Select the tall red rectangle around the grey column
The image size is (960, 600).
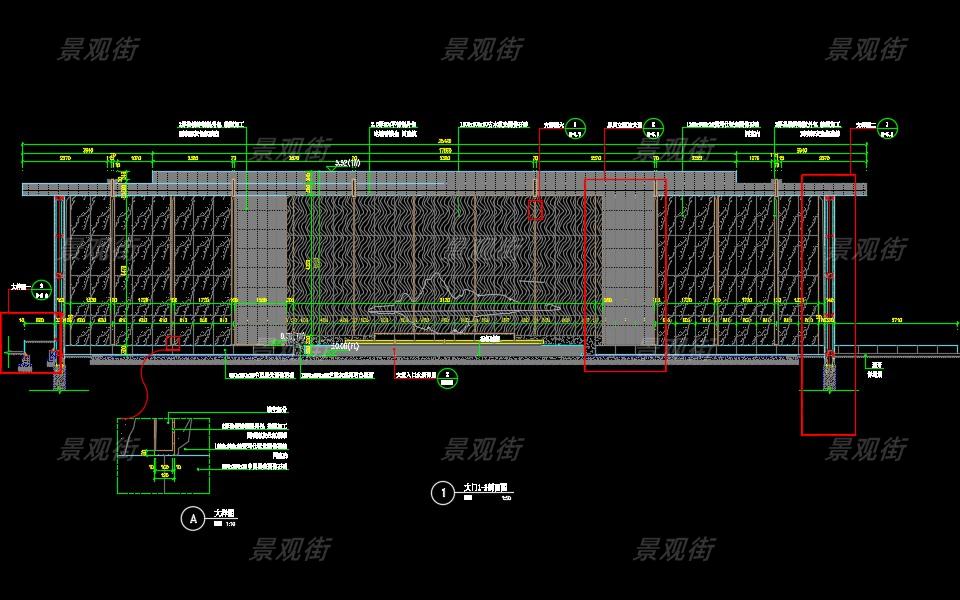625,275
